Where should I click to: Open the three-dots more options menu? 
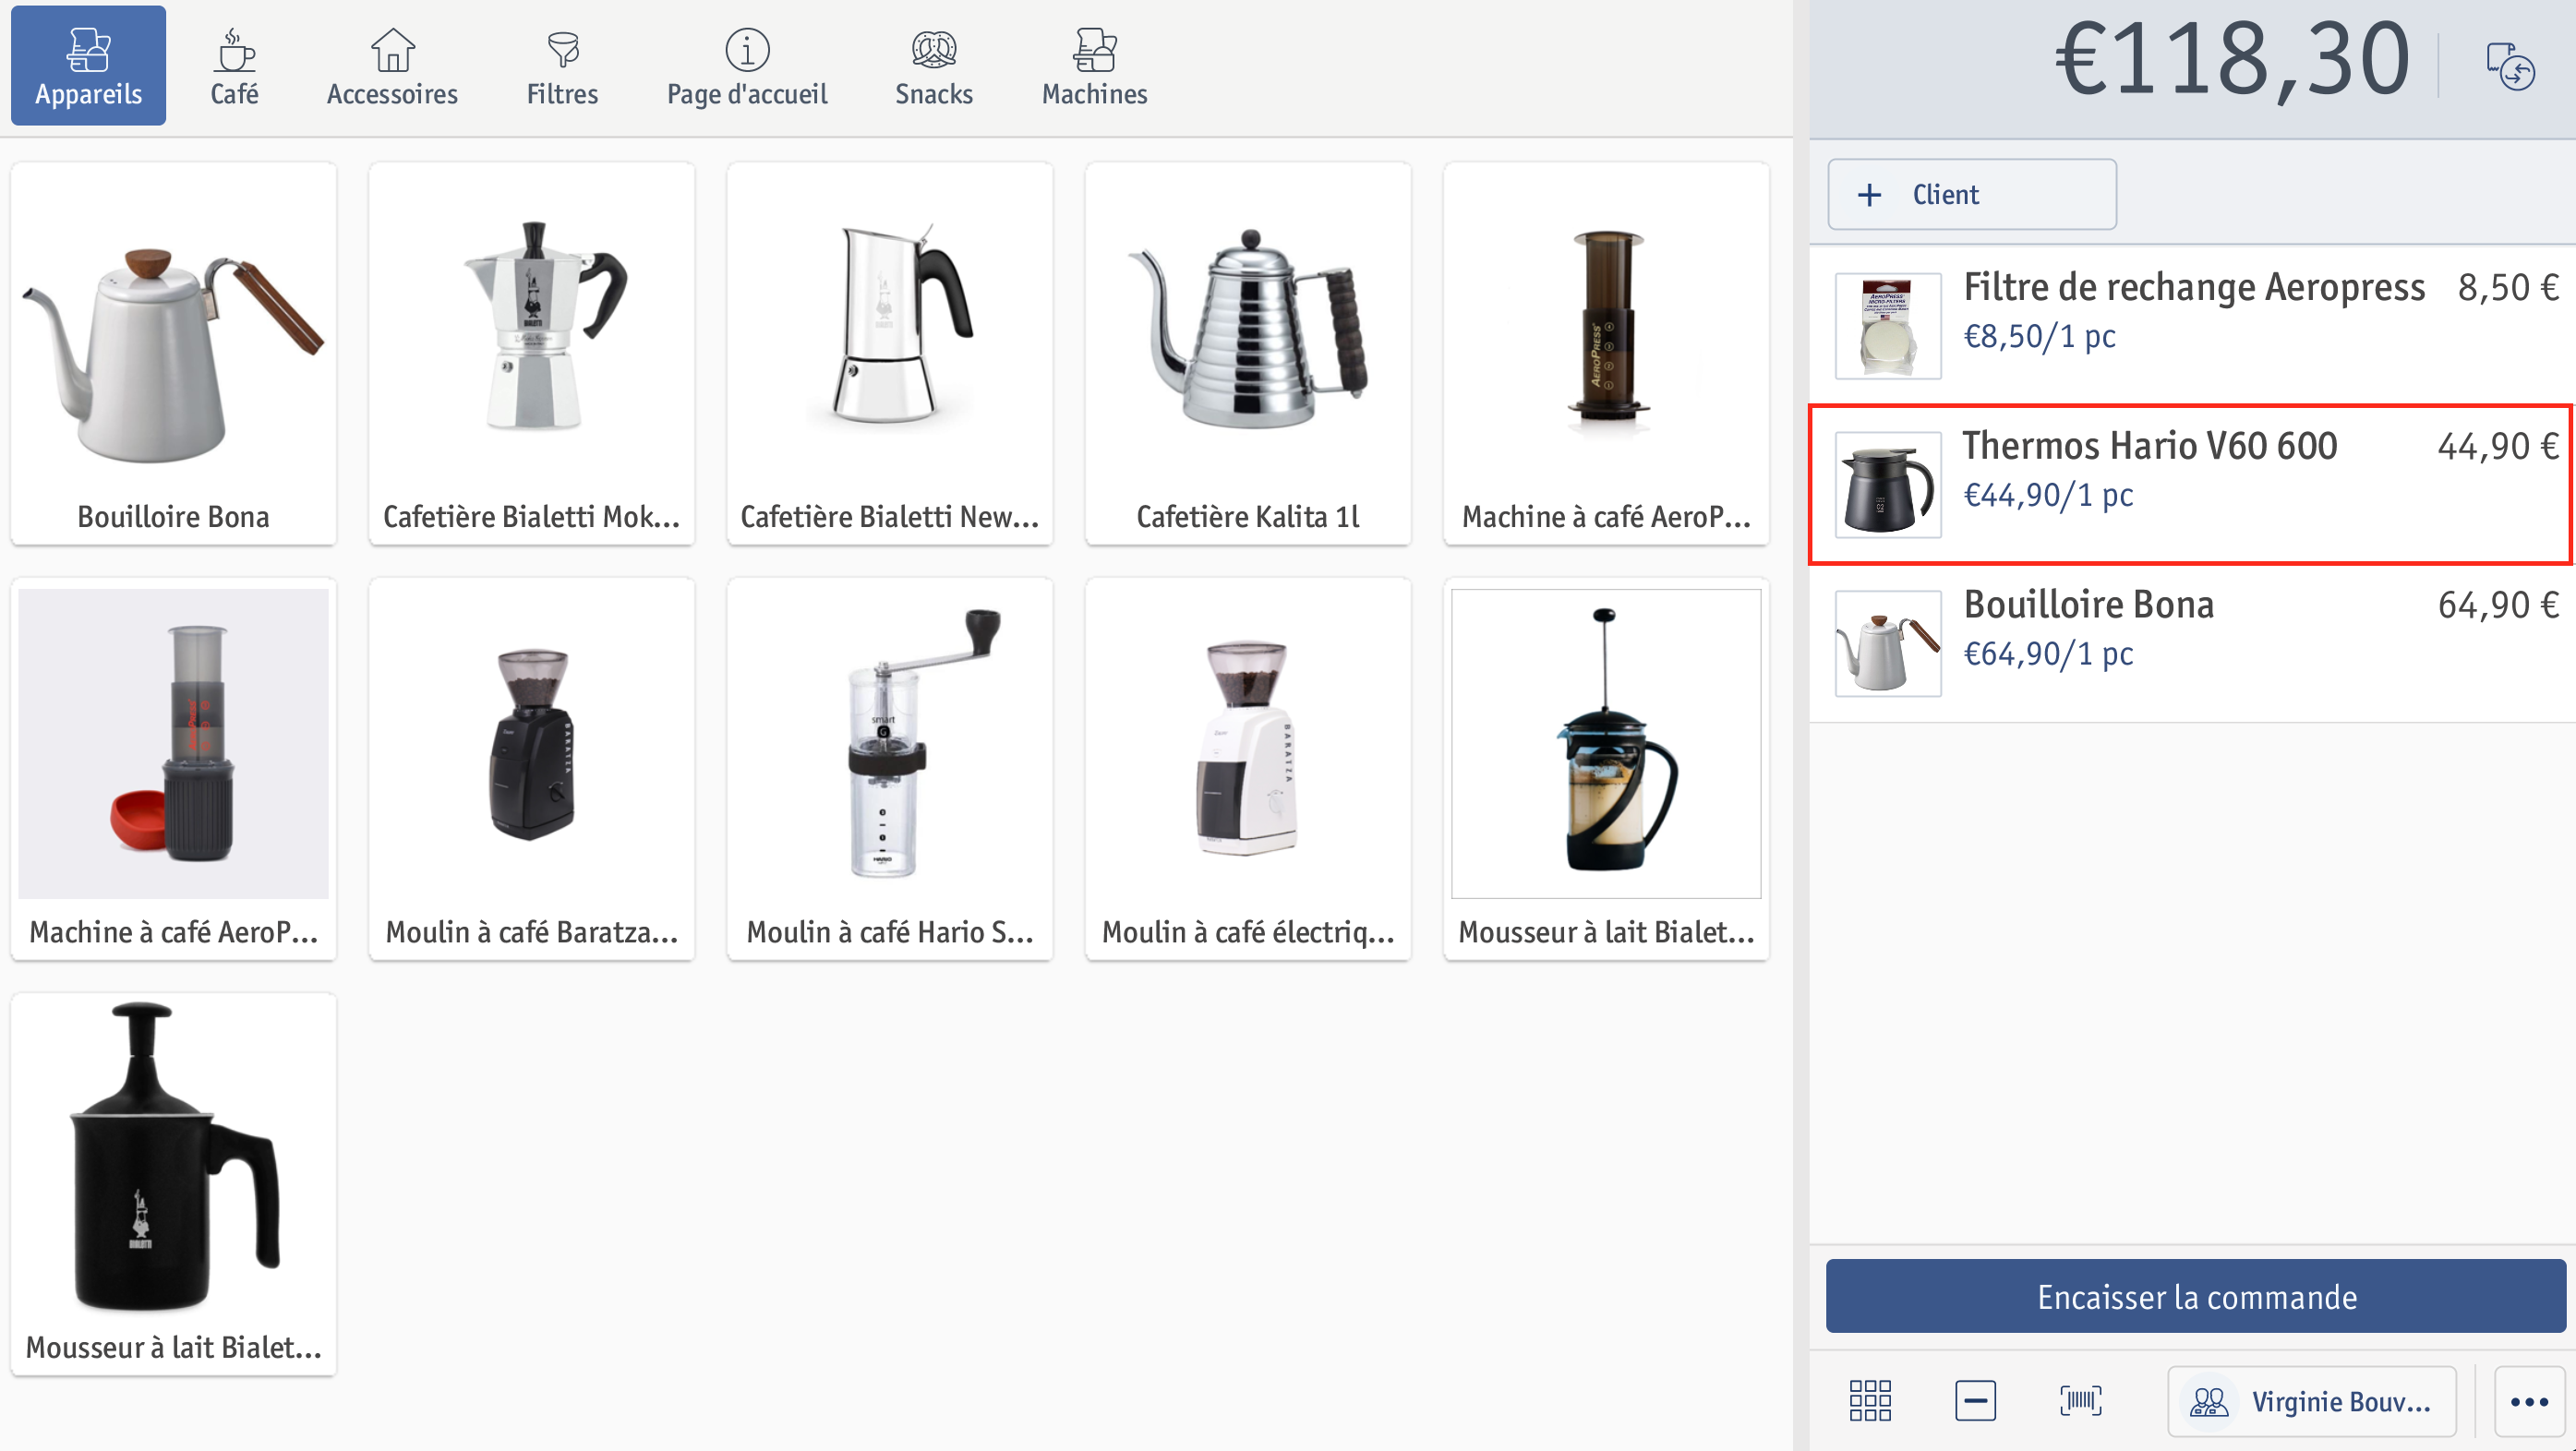tap(2529, 1401)
